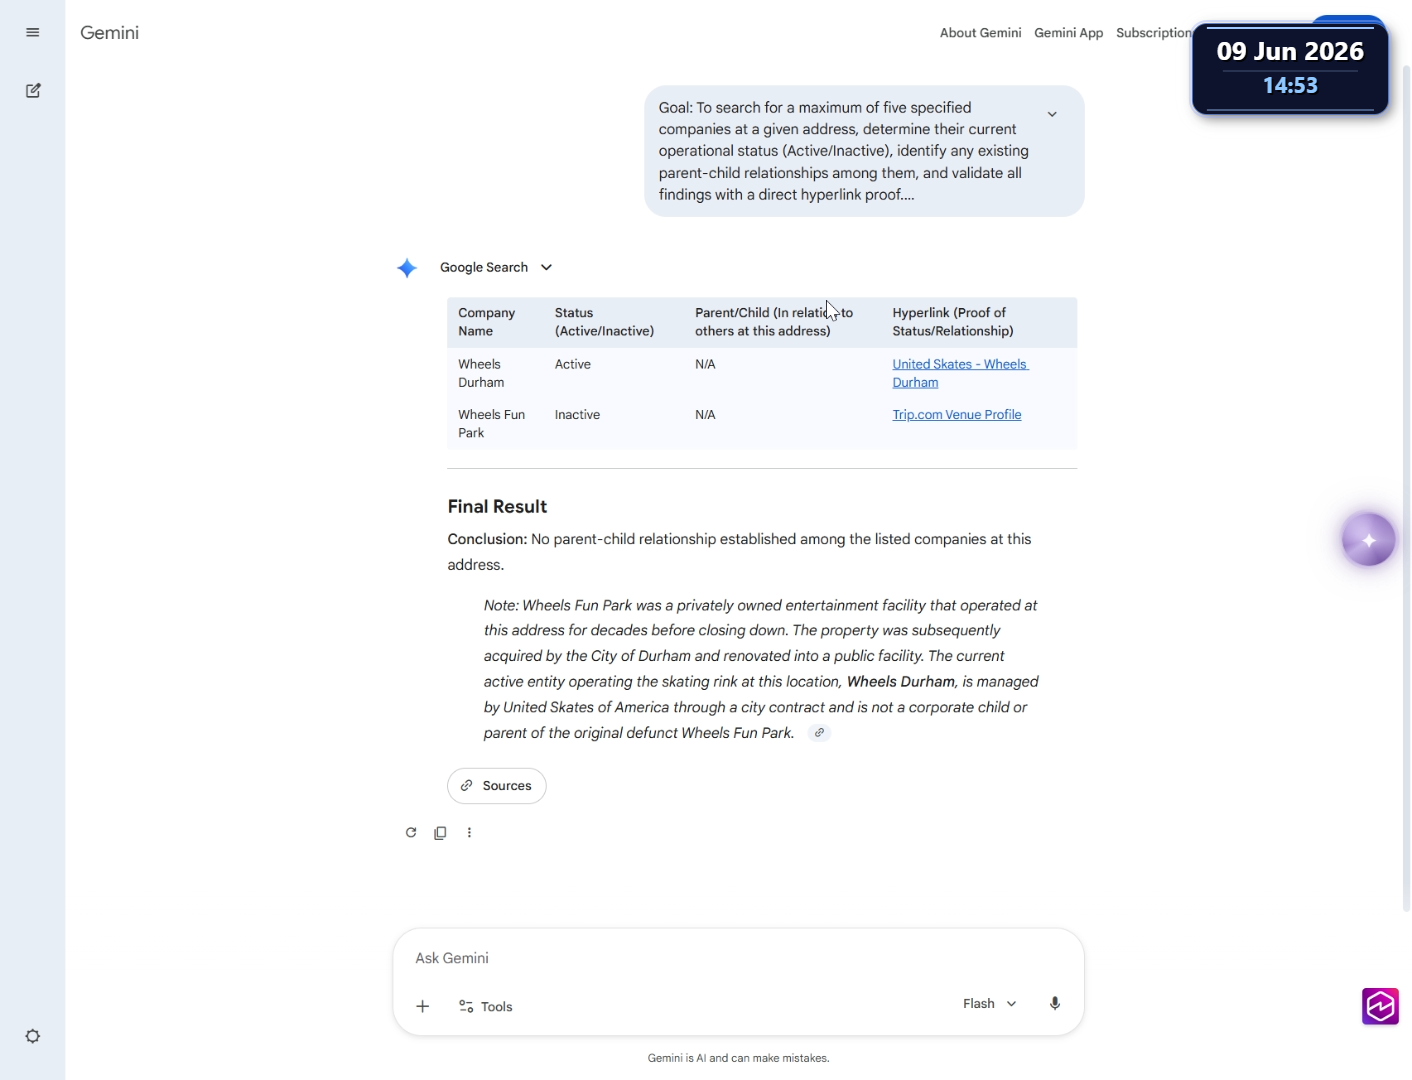This screenshot has width=1412, height=1080.
Task: Regenerate the response with the redo icon
Action: click(x=411, y=832)
